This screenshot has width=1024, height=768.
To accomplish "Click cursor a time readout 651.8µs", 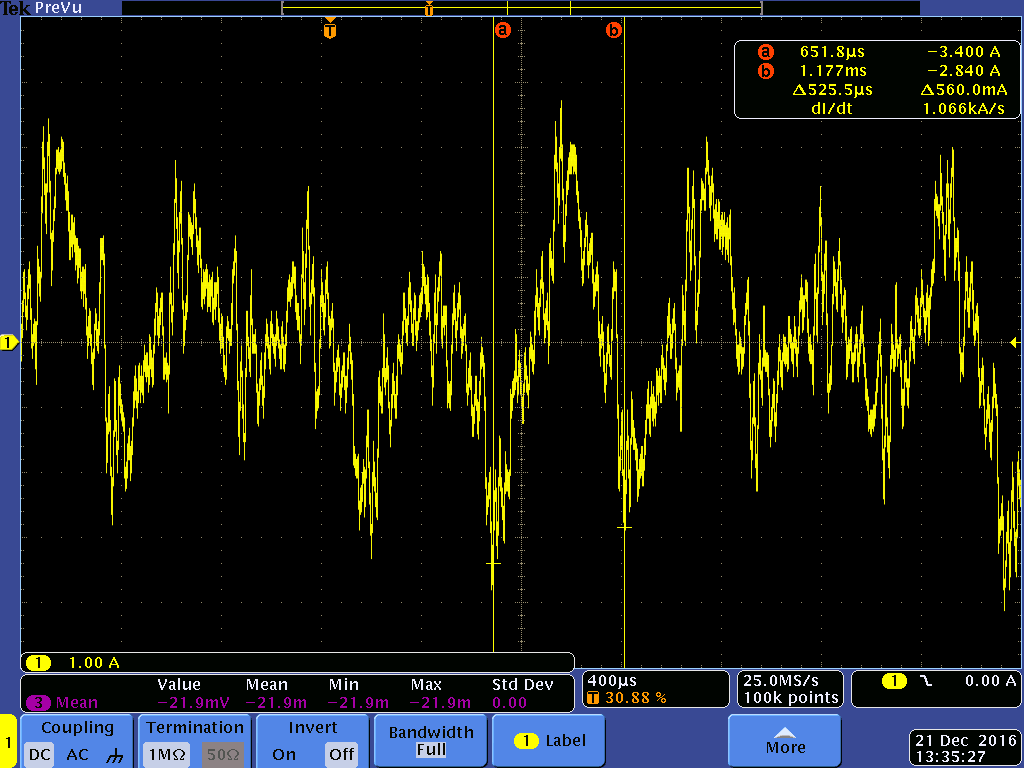I will pos(832,52).
